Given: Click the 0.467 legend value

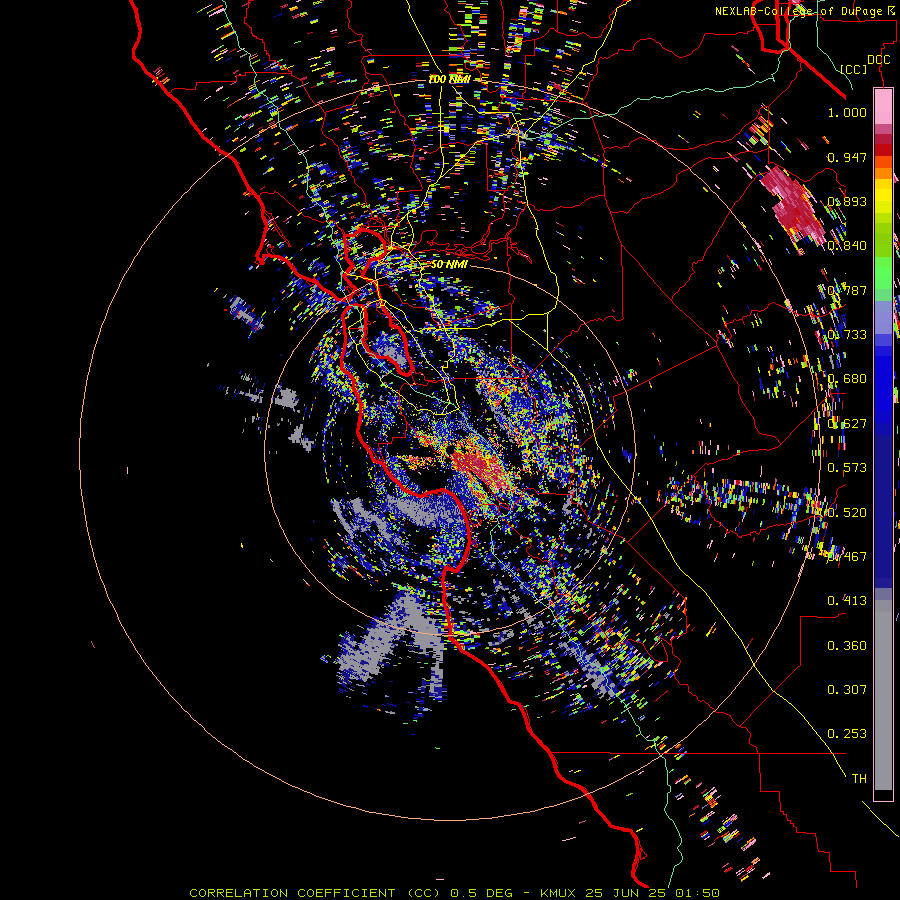Looking at the screenshot, I should point(847,556).
